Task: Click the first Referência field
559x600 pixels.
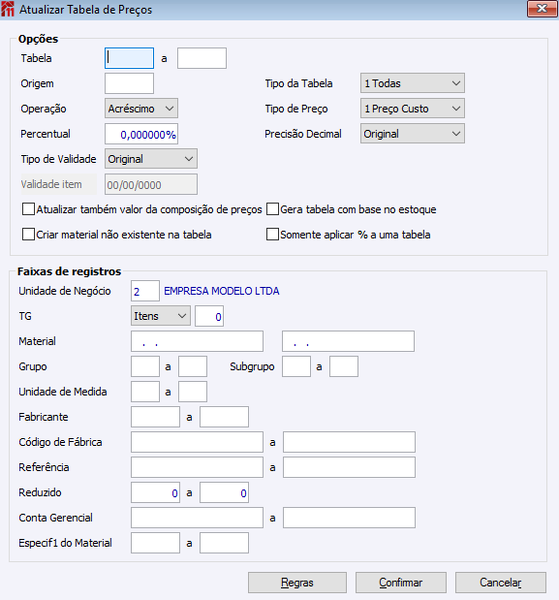Action: click(197, 467)
